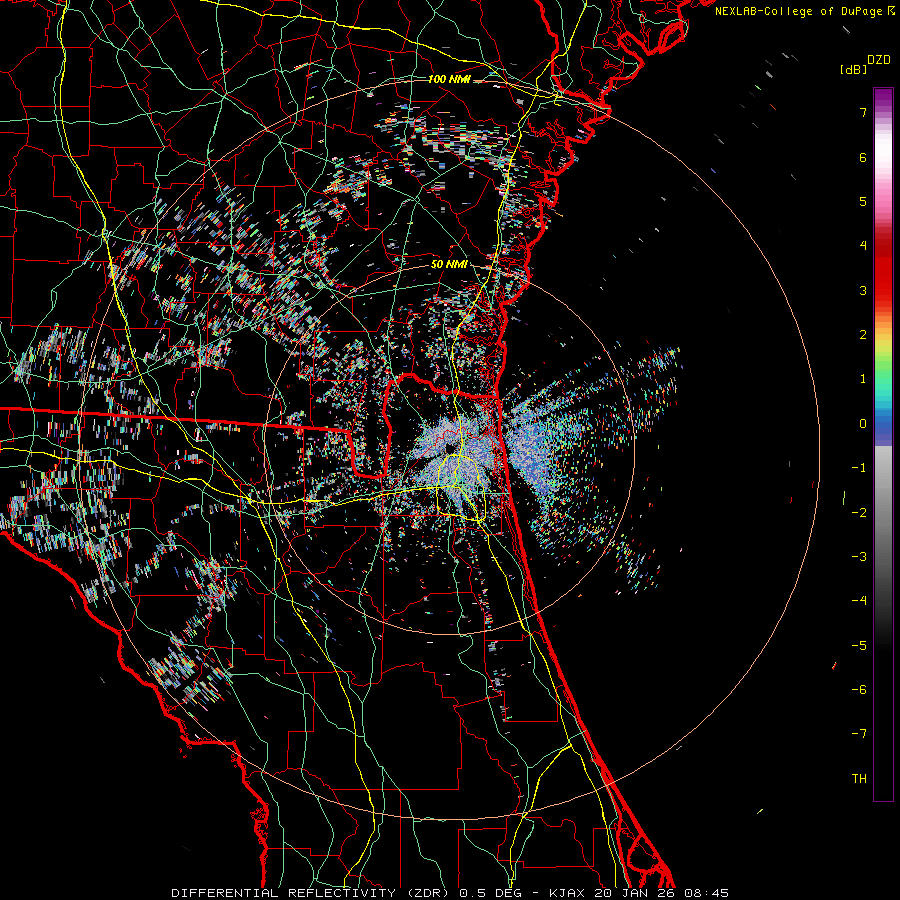
Task: Click the 2 value on color scale
Action: pos(863,335)
